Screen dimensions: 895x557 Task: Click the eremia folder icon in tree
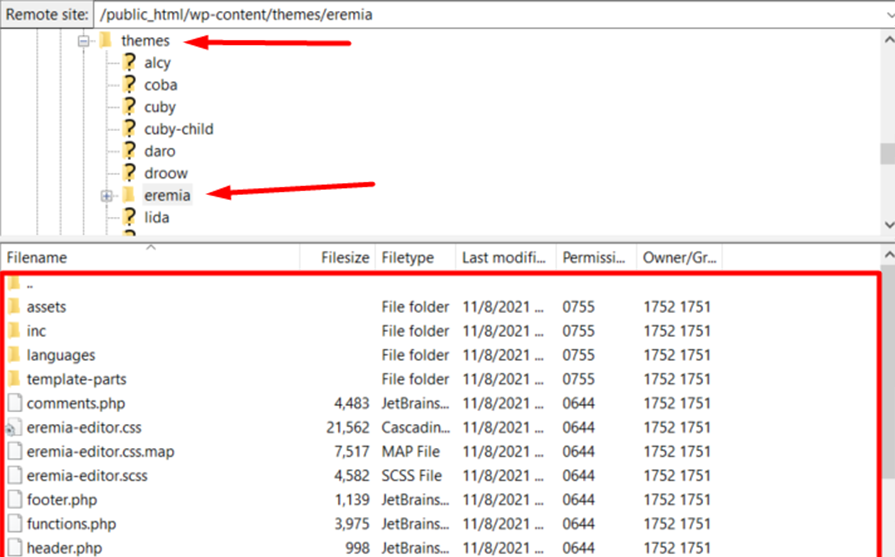click(x=128, y=196)
